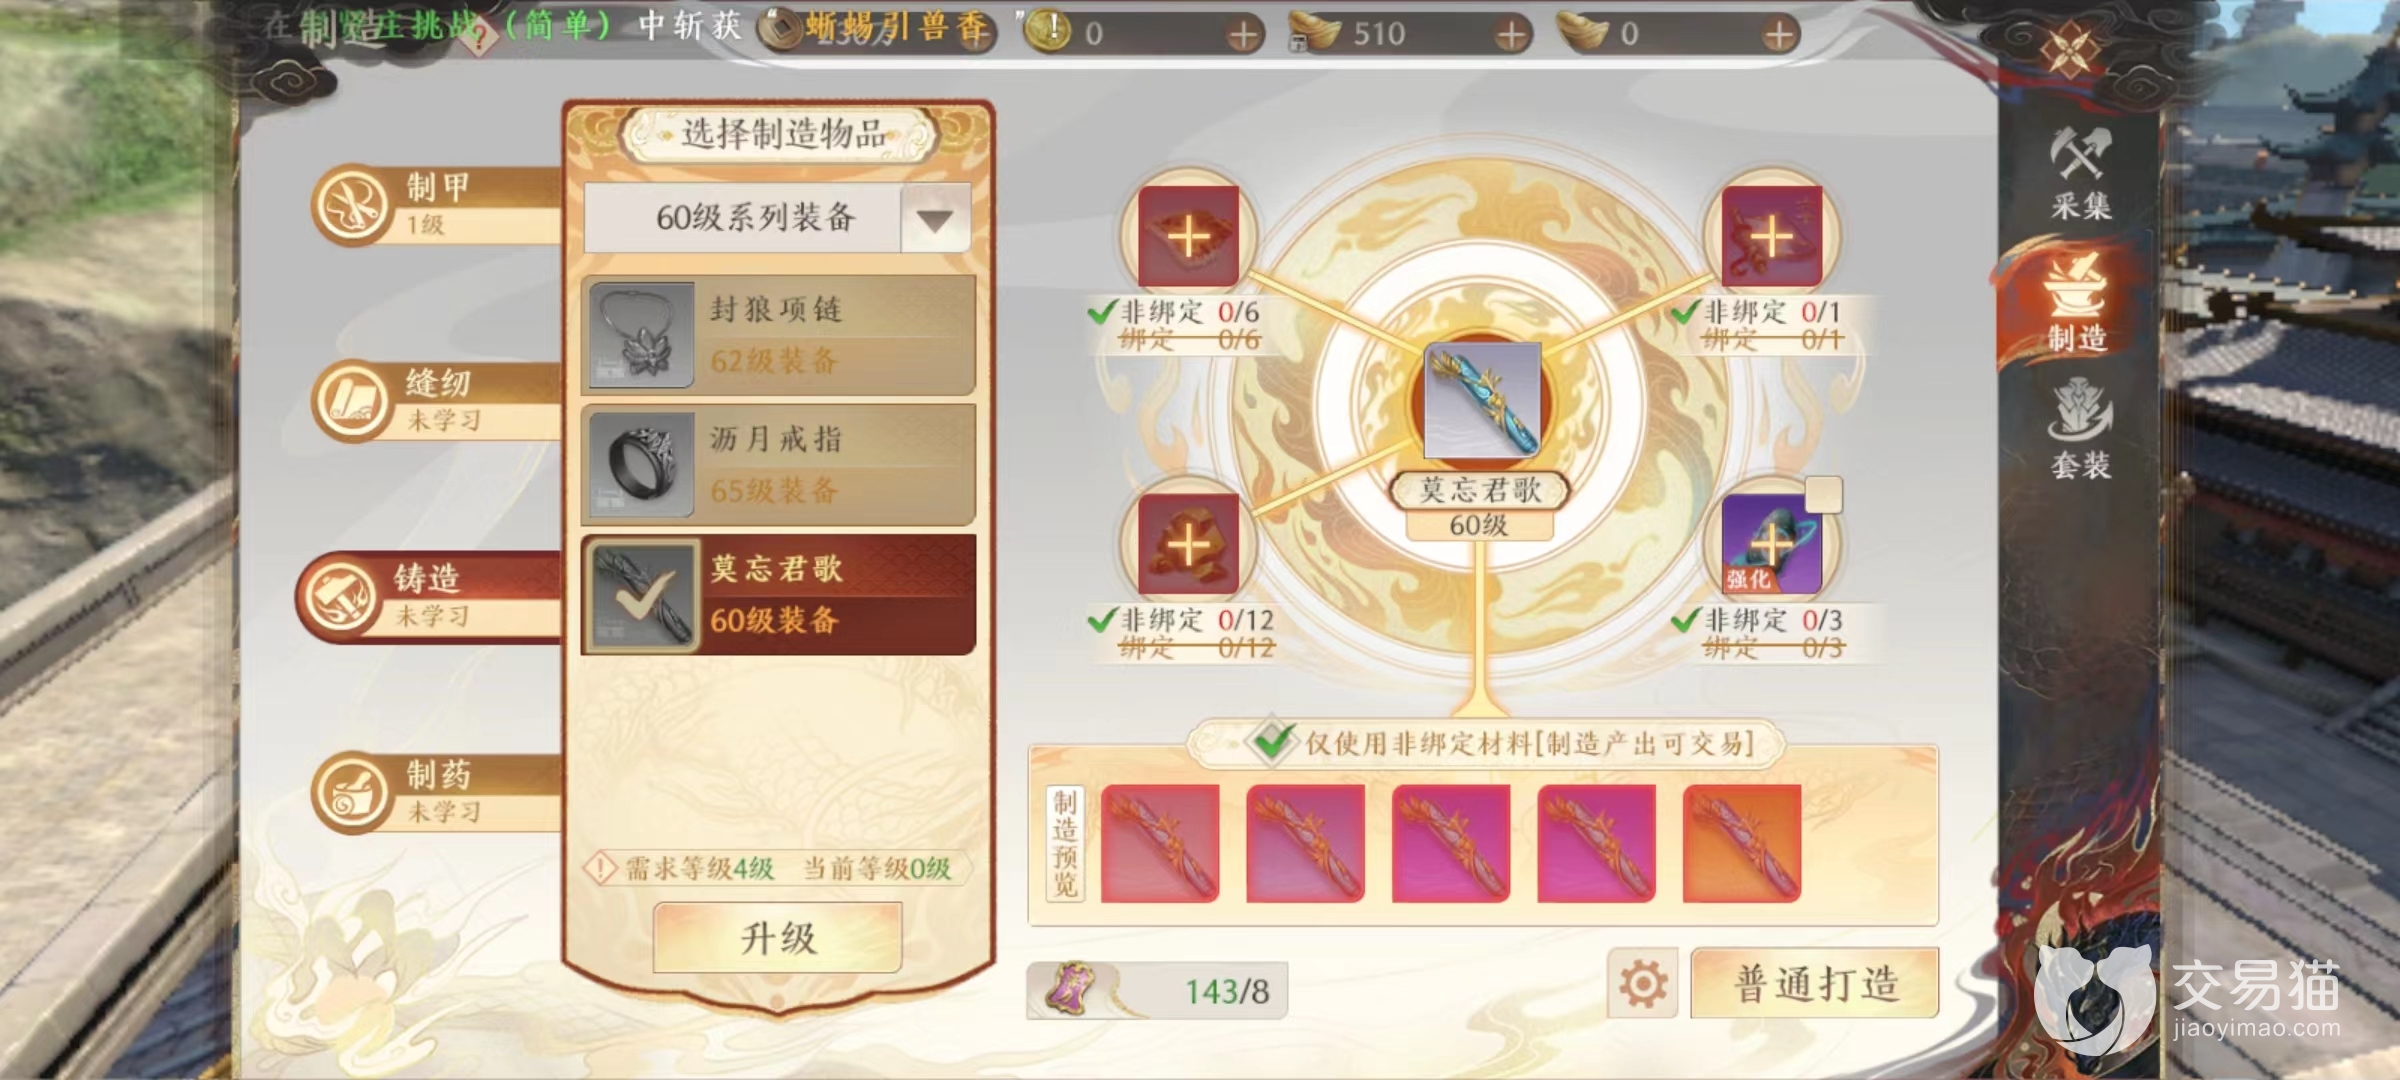This screenshot has height=1080, width=2400.
Task: Switch to the 制甲 crafting tab
Action: click(437, 205)
